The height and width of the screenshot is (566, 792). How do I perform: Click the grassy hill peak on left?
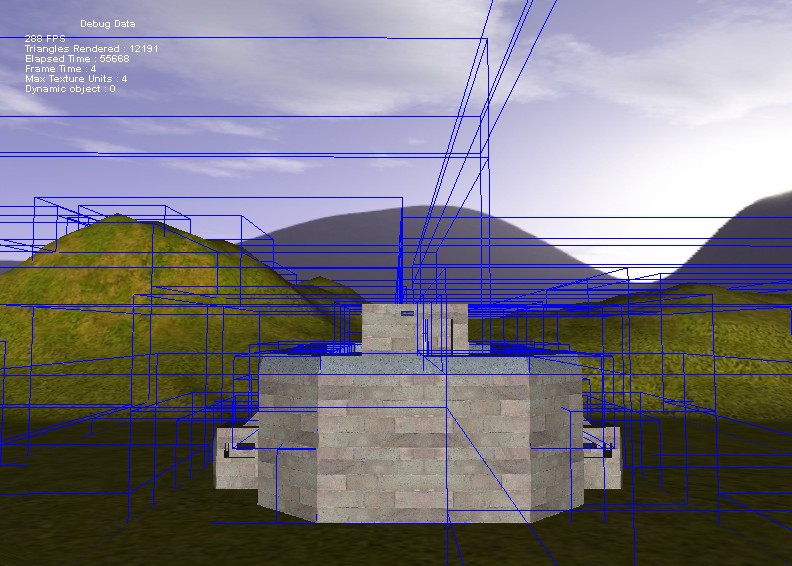tap(120, 225)
